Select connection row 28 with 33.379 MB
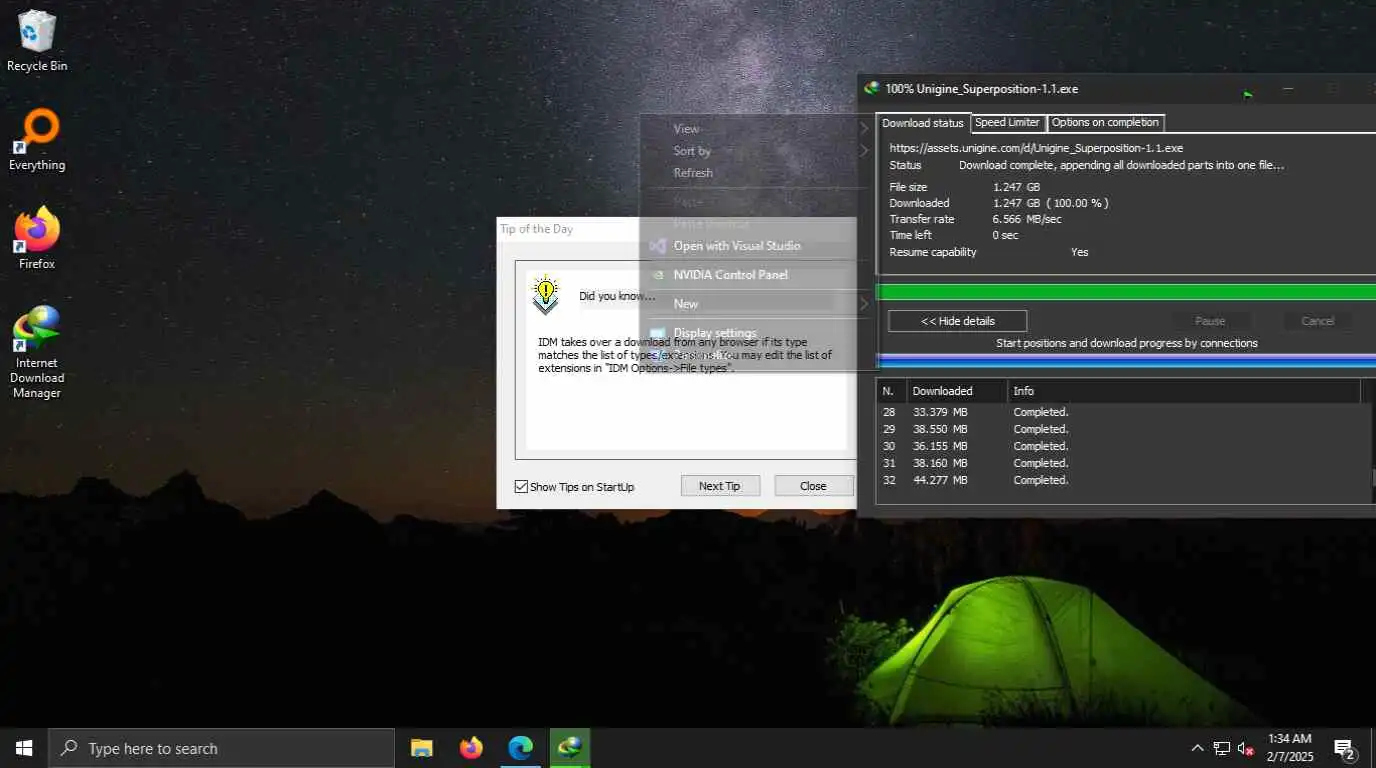This screenshot has width=1376, height=768. [1119, 412]
